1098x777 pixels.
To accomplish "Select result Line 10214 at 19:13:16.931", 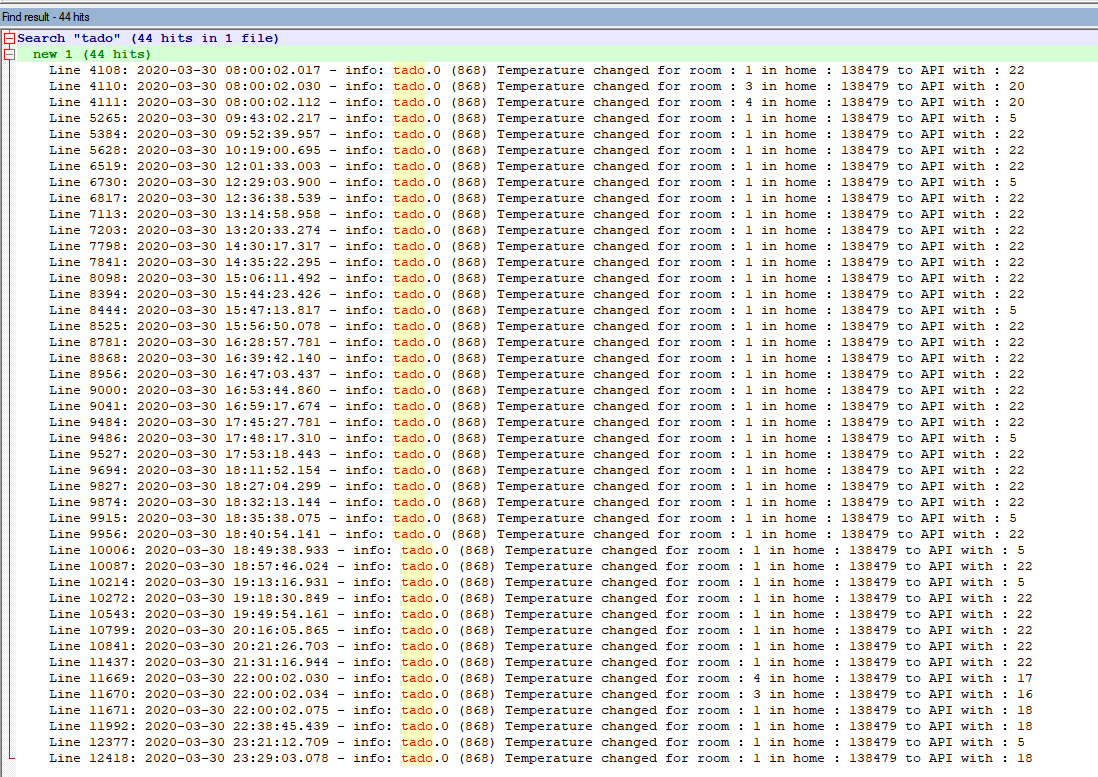I will [x=536, y=582].
